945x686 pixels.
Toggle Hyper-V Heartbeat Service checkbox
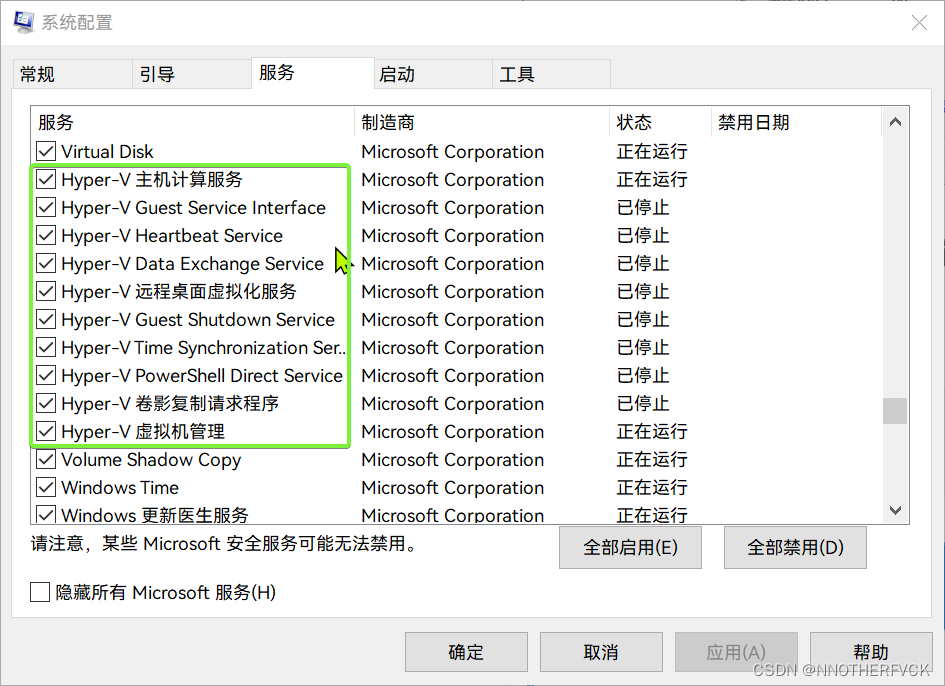46,235
